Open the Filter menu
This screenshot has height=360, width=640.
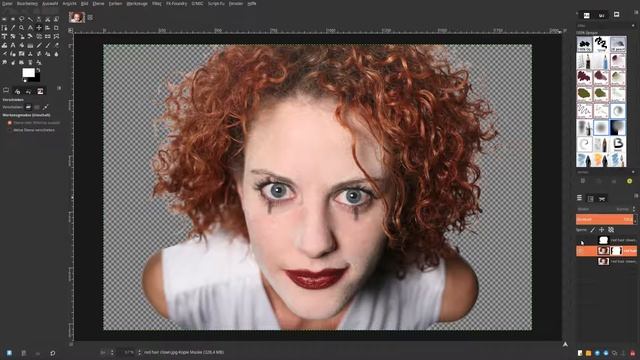coord(157,3)
